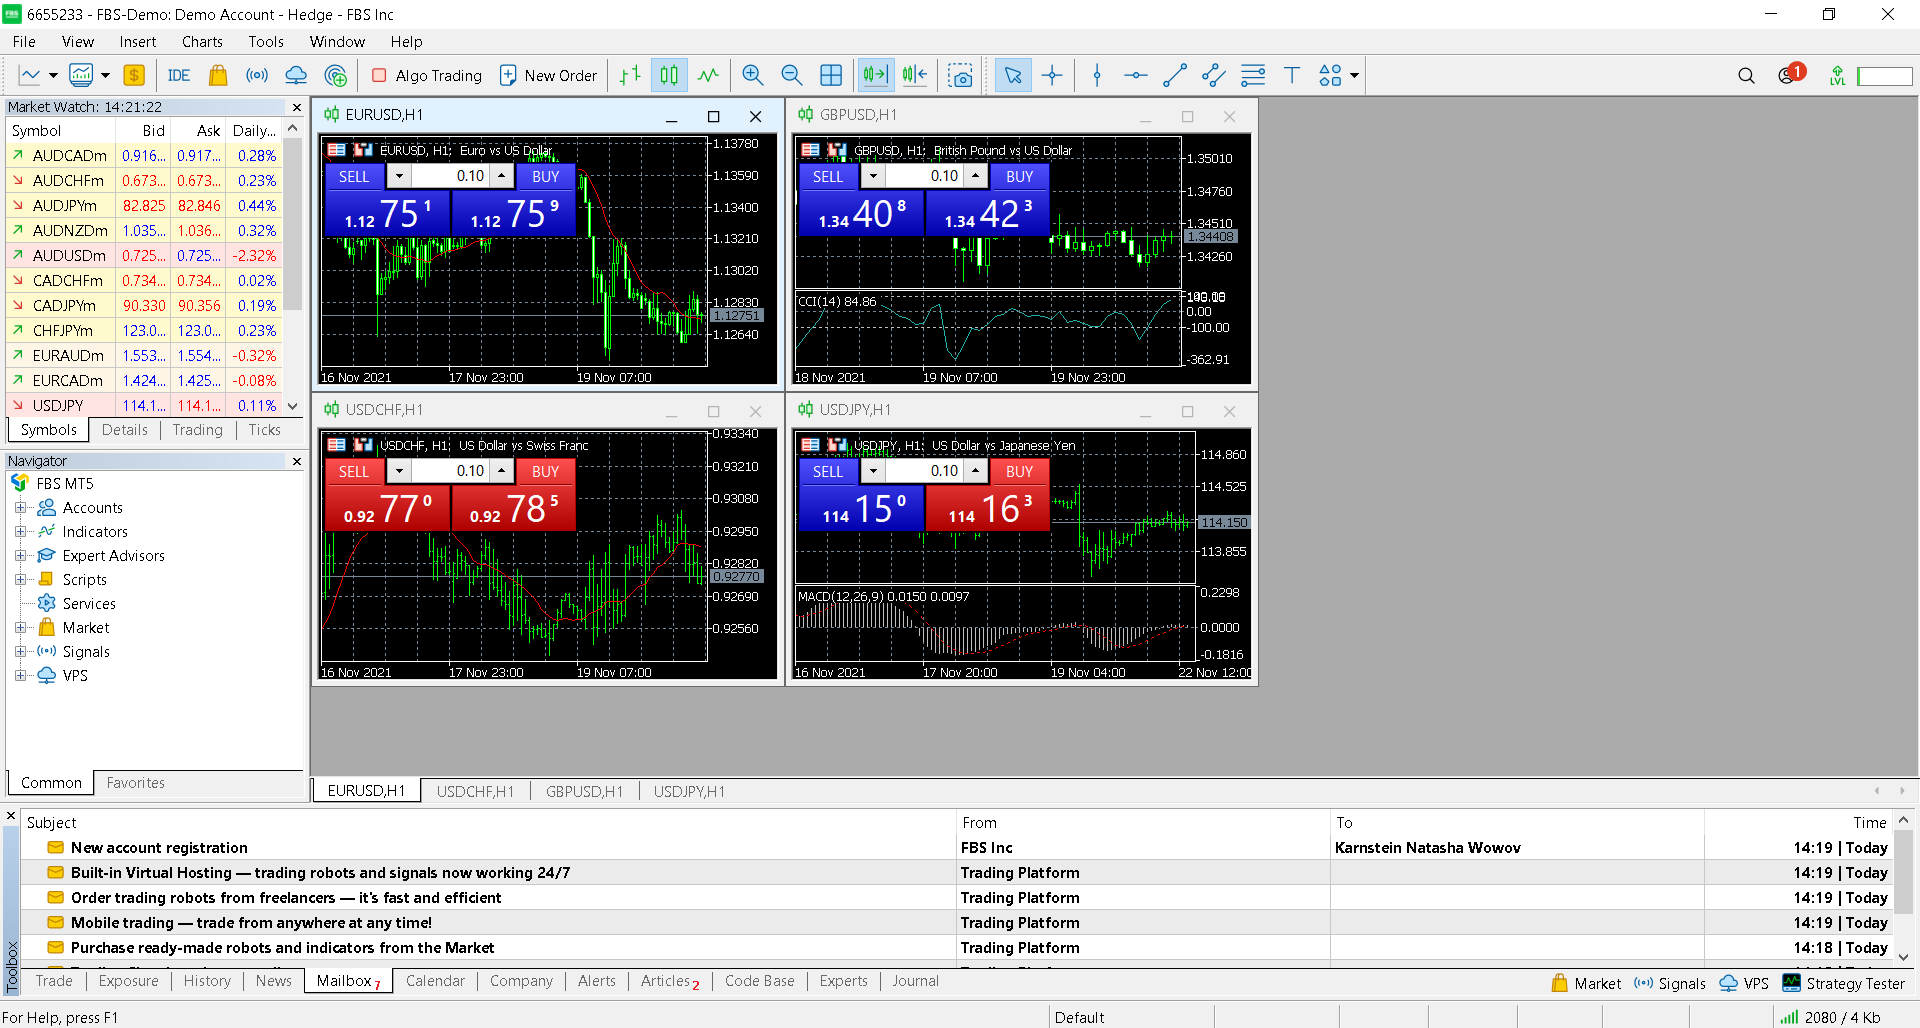
Task: Click the Depth of Market dollar icon
Action: (x=134, y=75)
